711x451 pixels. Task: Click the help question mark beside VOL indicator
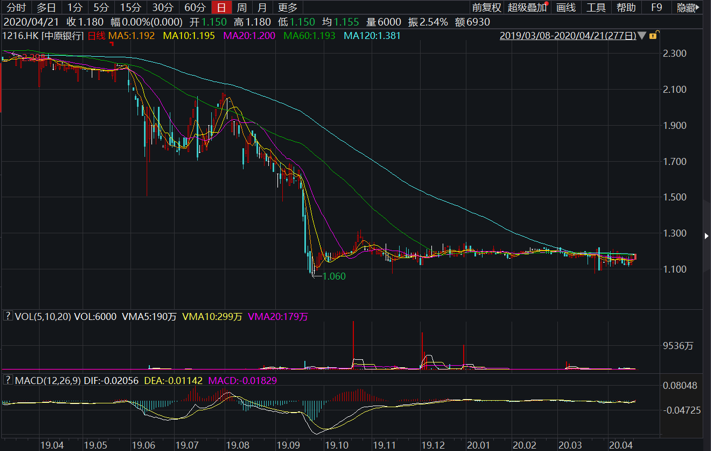(x=9, y=317)
